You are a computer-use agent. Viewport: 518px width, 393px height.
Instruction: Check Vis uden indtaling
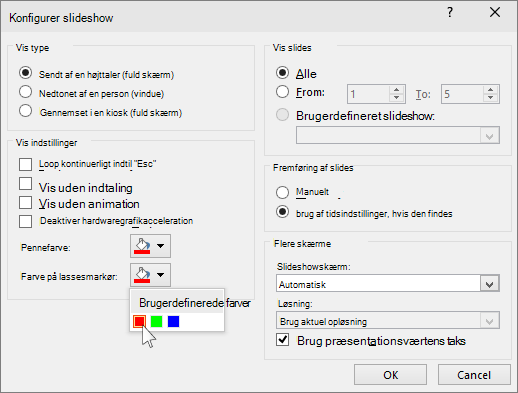point(26,184)
